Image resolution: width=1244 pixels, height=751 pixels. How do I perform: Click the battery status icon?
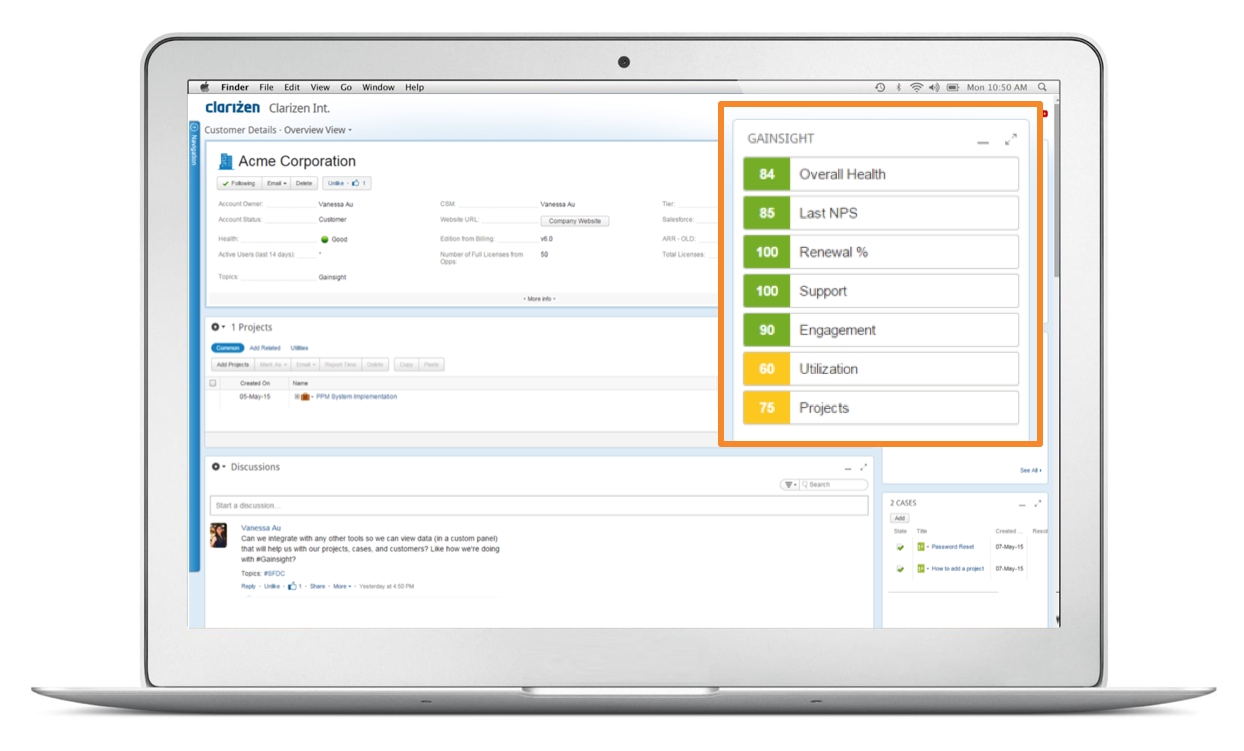pos(953,88)
